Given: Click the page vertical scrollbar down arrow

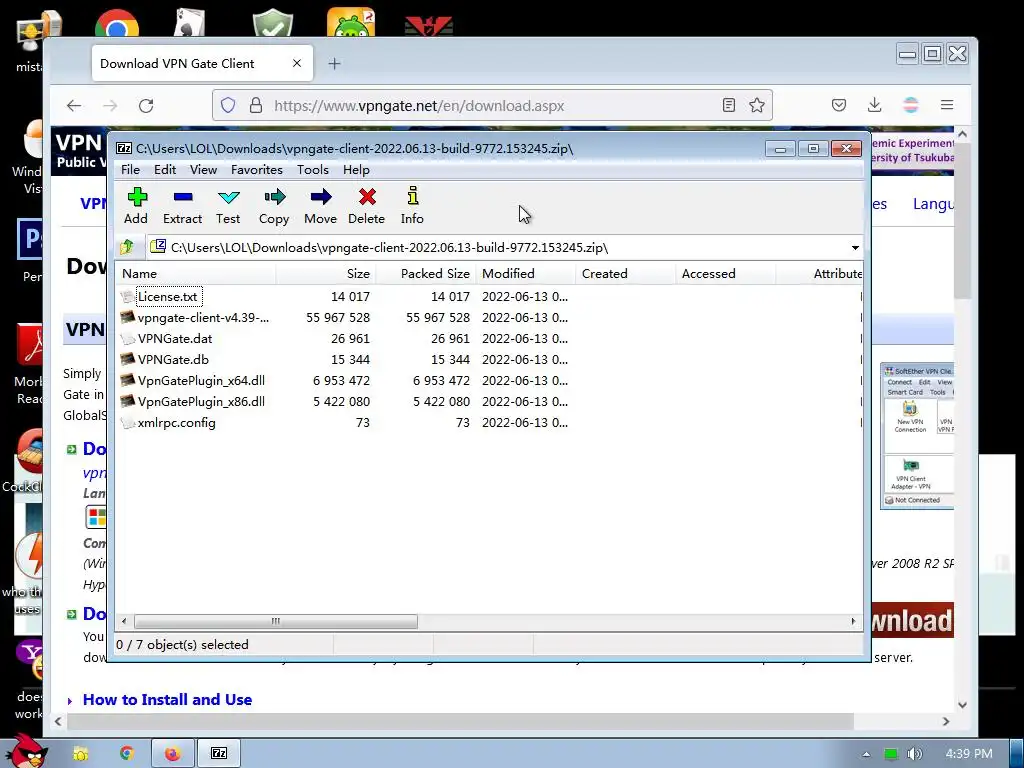Looking at the screenshot, I should point(962,705).
